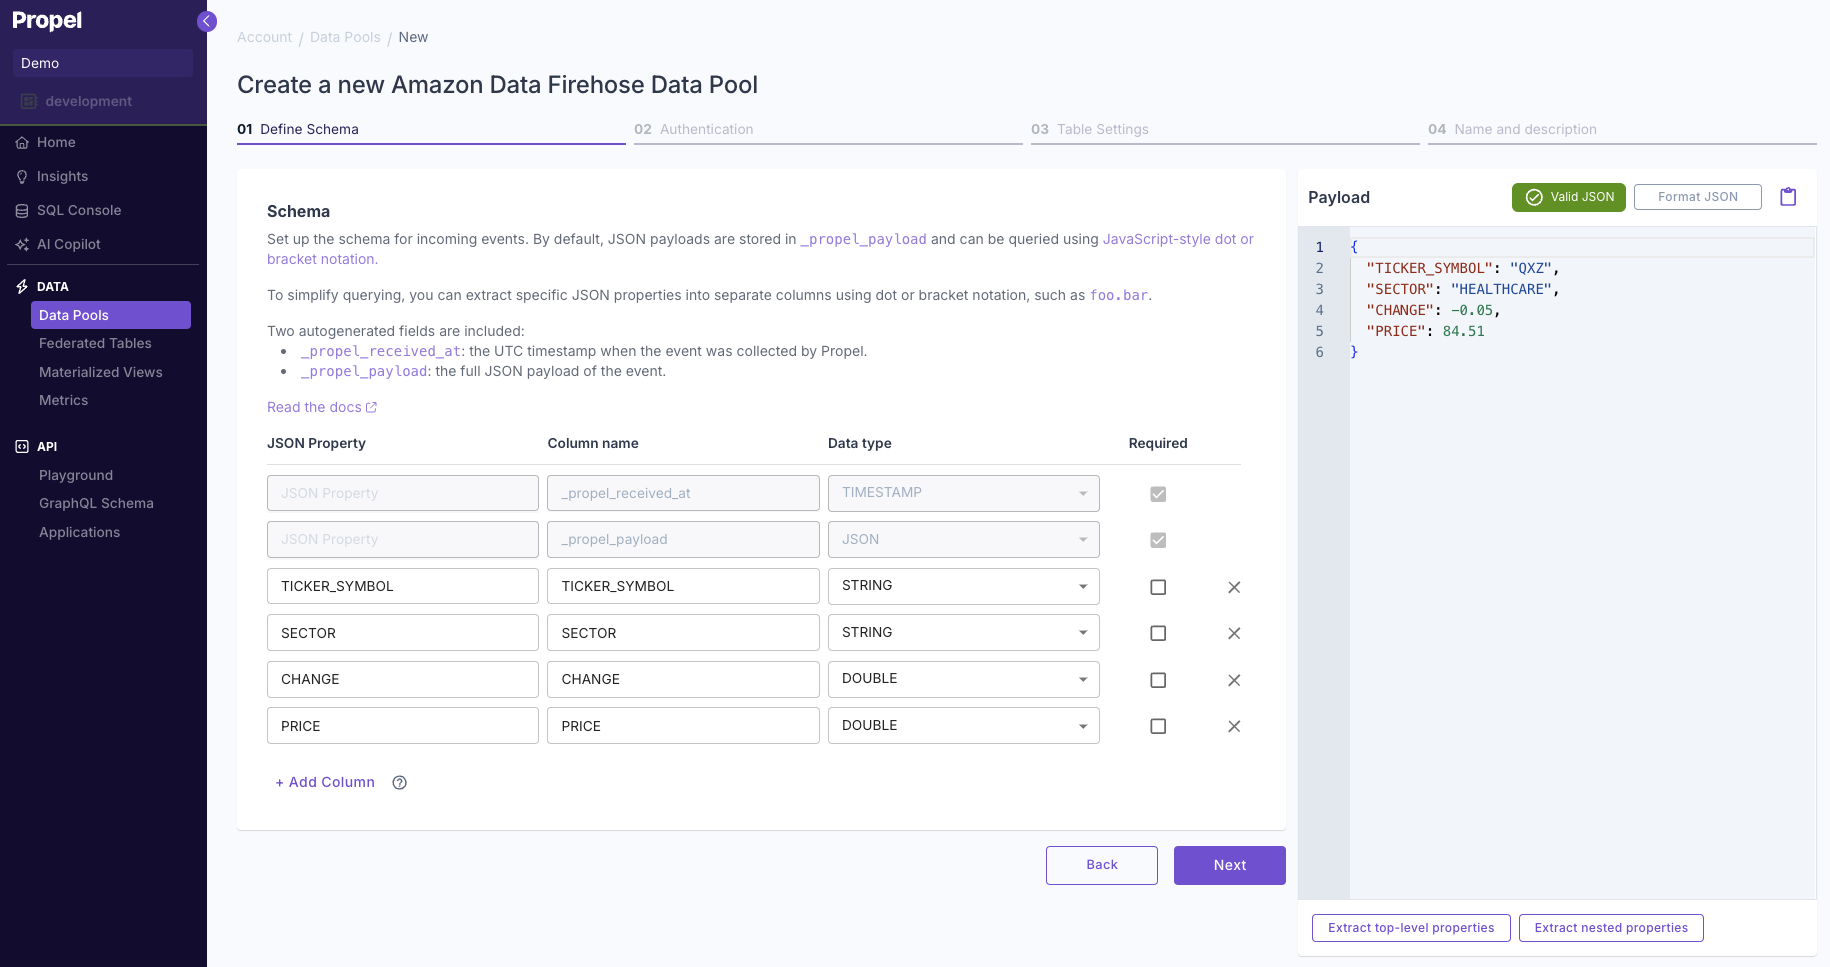The width and height of the screenshot is (1830, 967).
Task: Mark the CHANGE column as Required
Action: click(1158, 680)
